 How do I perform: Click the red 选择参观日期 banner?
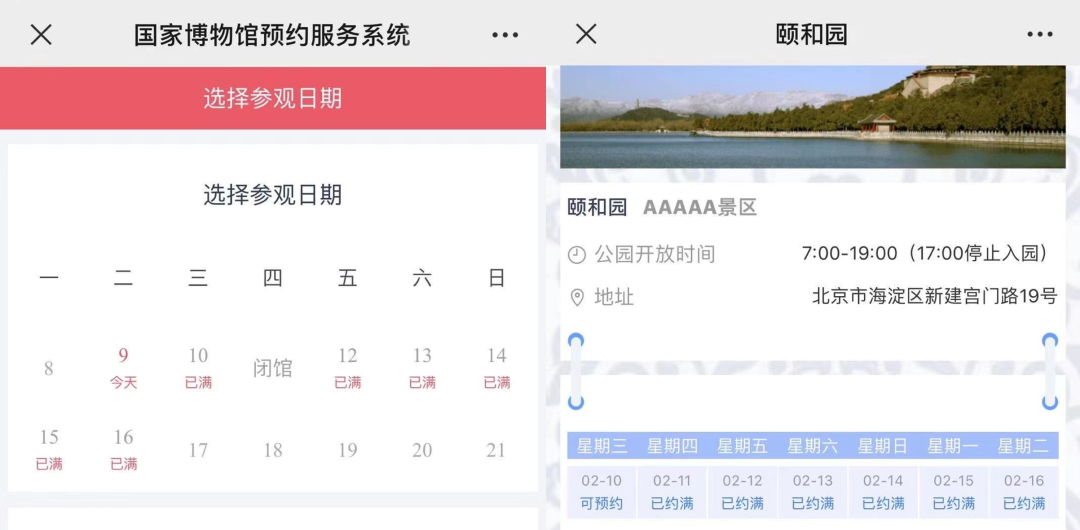[x=273, y=98]
